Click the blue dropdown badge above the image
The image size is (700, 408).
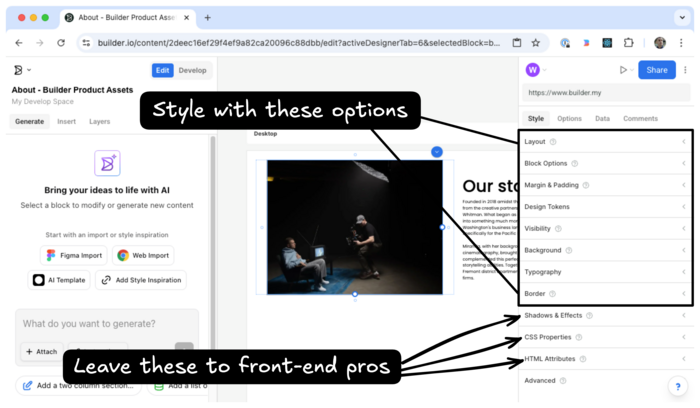tap(437, 152)
